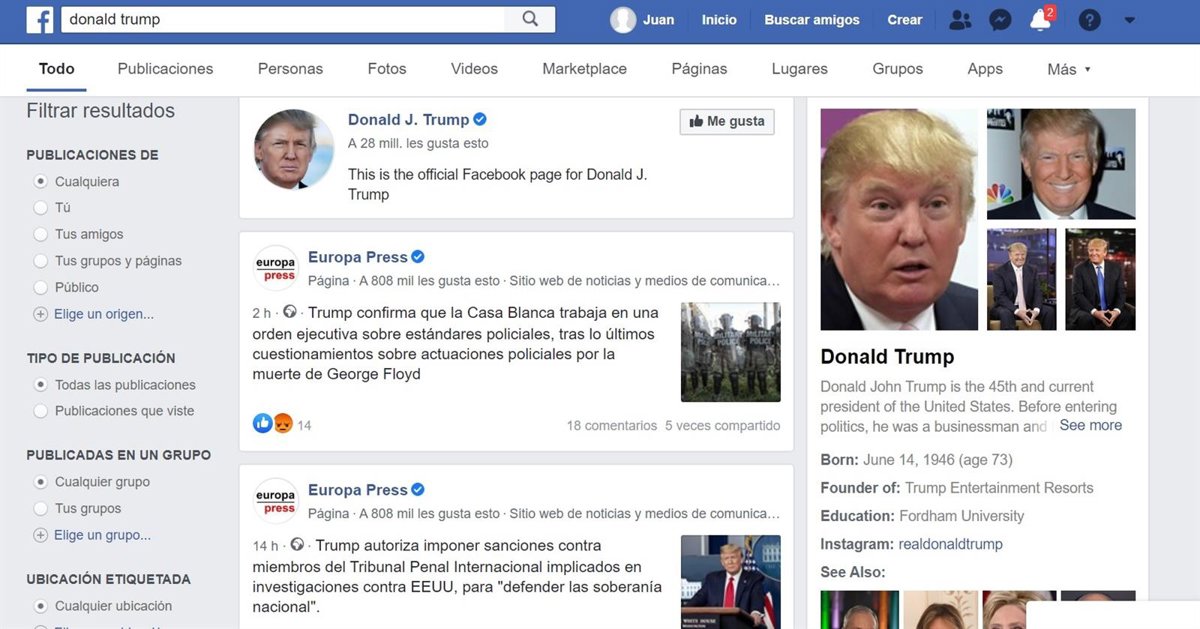Switch to the Marketplace tab
1200x629 pixels.
point(584,69)
